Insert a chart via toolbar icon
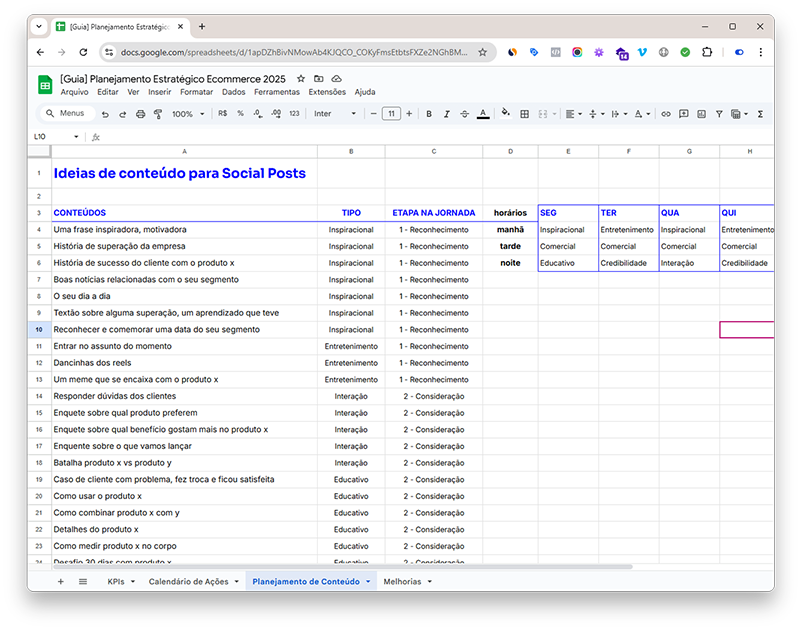This screenshot has height=628, width=800. pyautogui.click(x=702, y=114)
